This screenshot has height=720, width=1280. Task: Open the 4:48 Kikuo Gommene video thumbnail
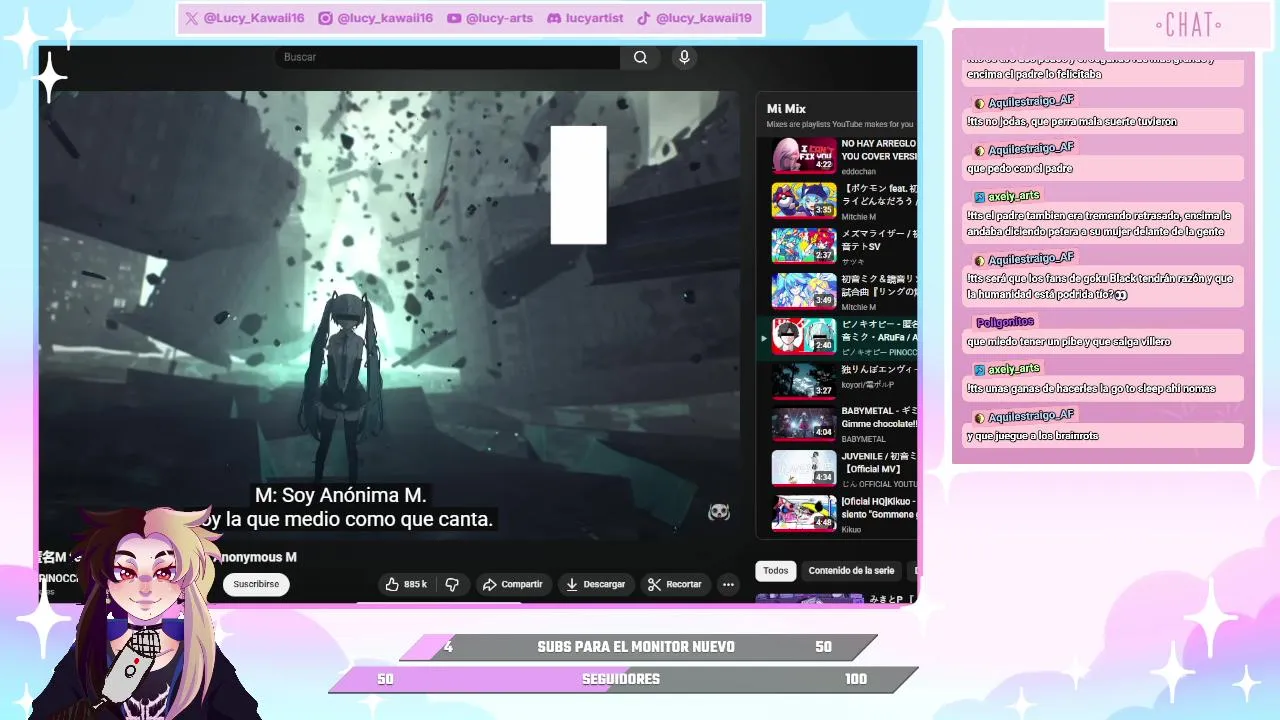(803, 513)
